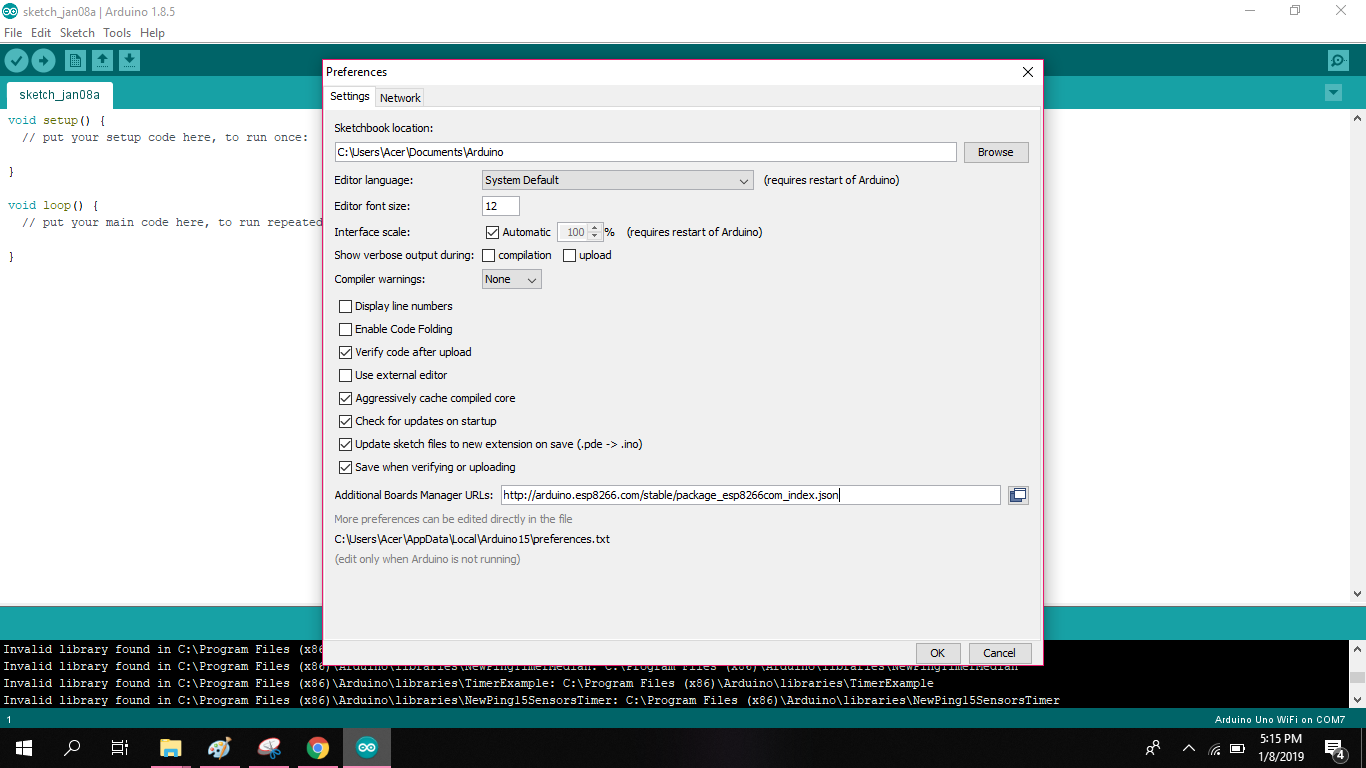
Task: Click Cancel in Preferences dialog
Action: [x=999, y=653]
